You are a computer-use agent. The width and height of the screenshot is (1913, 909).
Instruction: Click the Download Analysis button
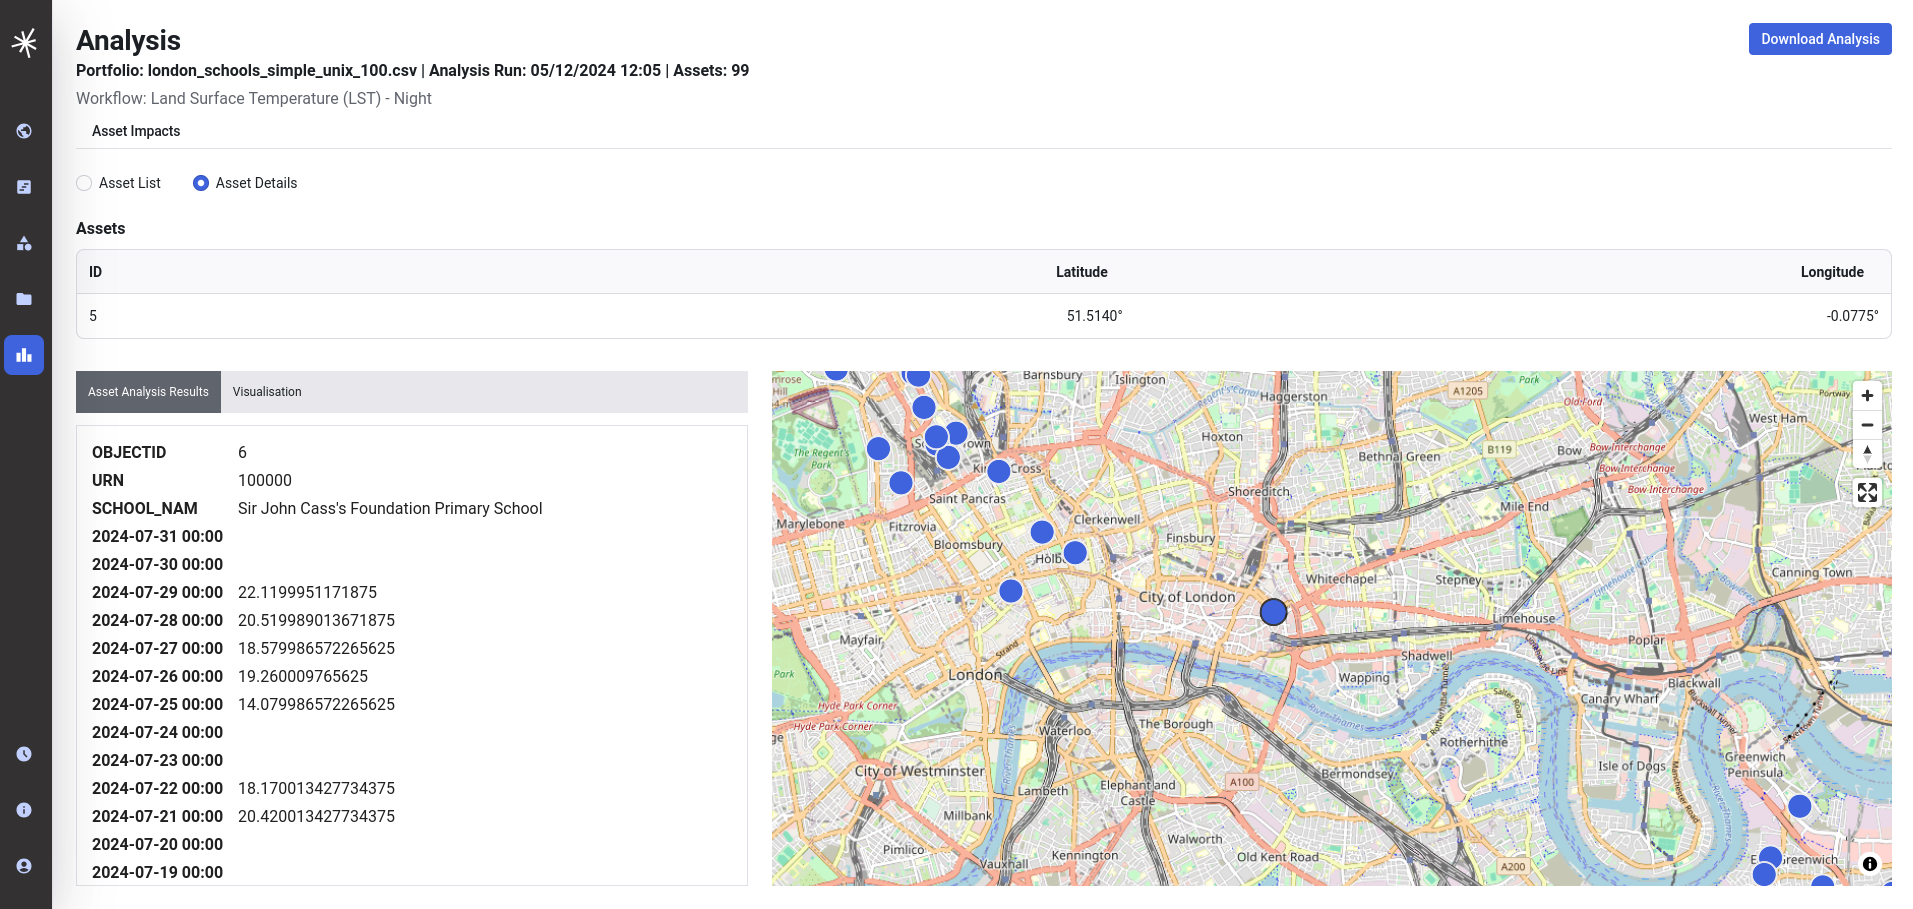(x=1820, y=39)
